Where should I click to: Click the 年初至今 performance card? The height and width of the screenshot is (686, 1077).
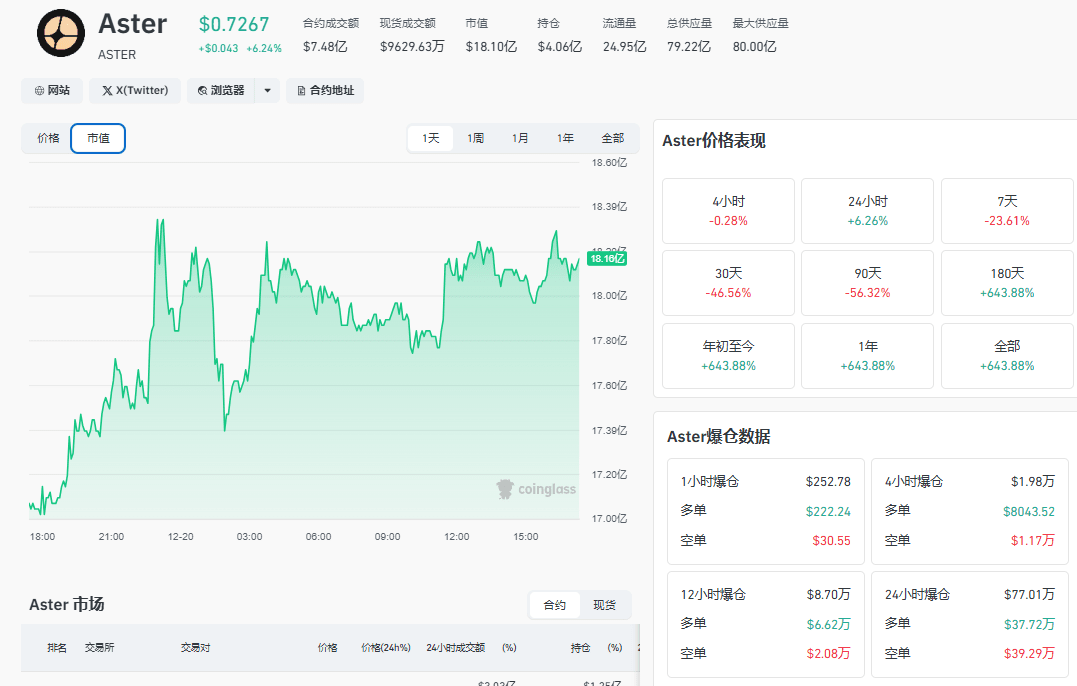(x=728, y=356)
